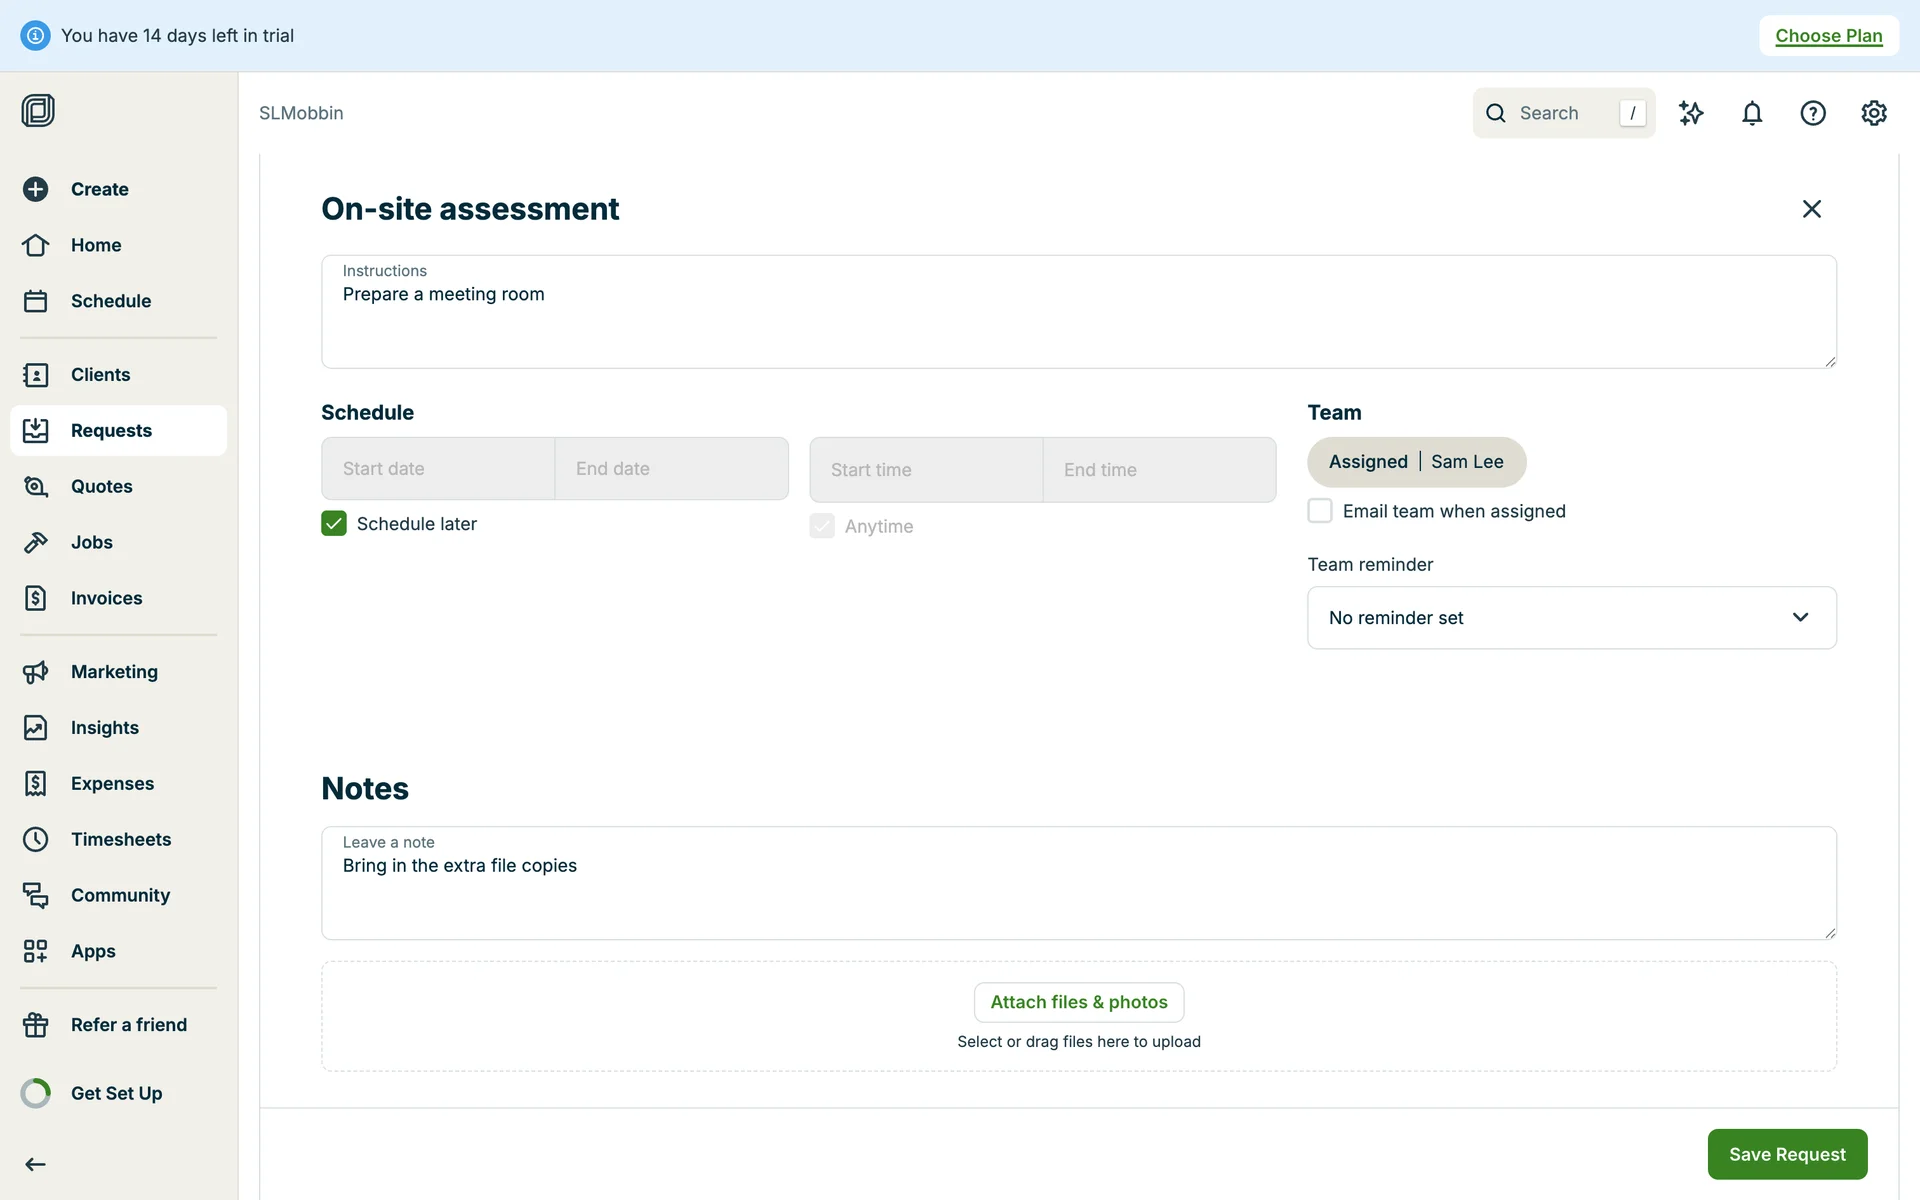The height and width of the screenshot is (1200, 1920).
Task: Click the Create plus icon
Action: [x=36, y=189]
